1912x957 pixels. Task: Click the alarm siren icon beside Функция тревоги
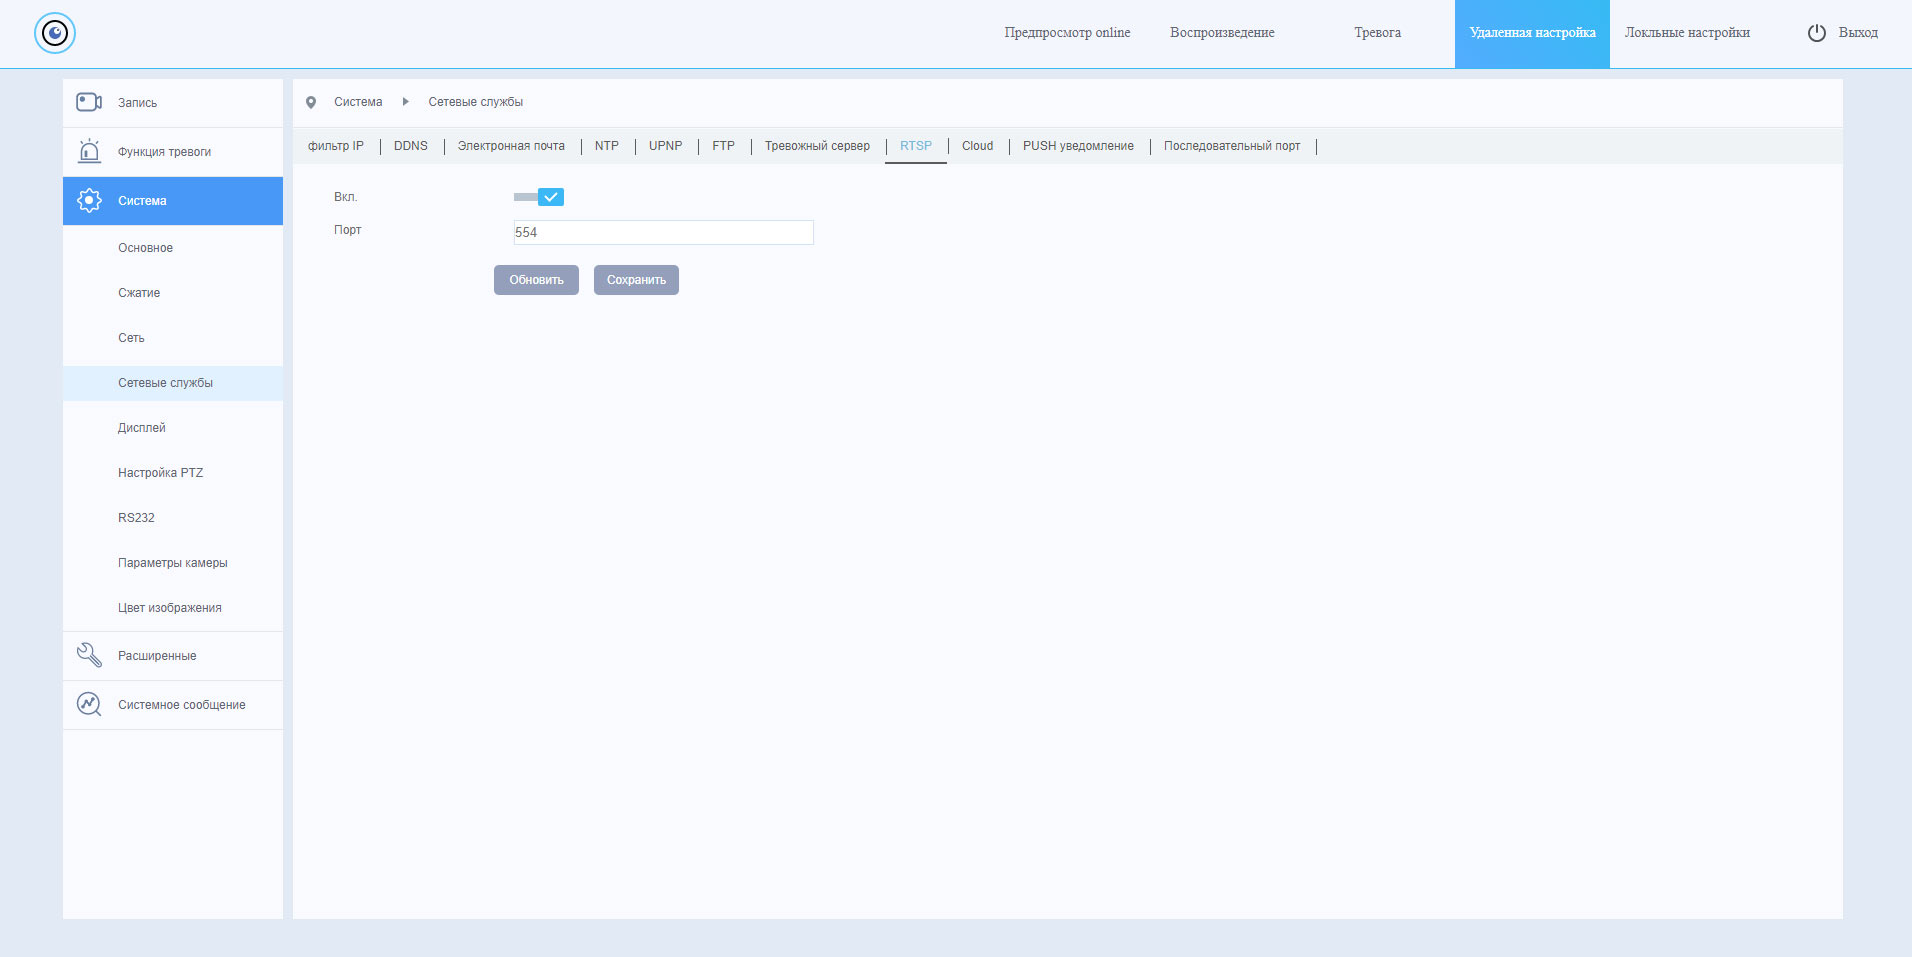[89, 151]
